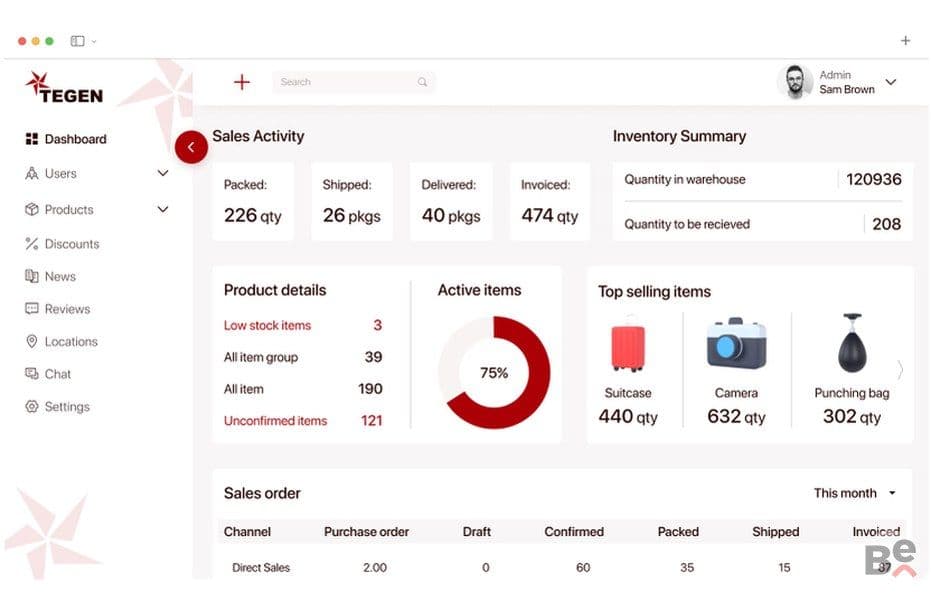Screen dimensions: 931x600
Task: Click the Discounts percent icon
Action: tap(31, 244)
